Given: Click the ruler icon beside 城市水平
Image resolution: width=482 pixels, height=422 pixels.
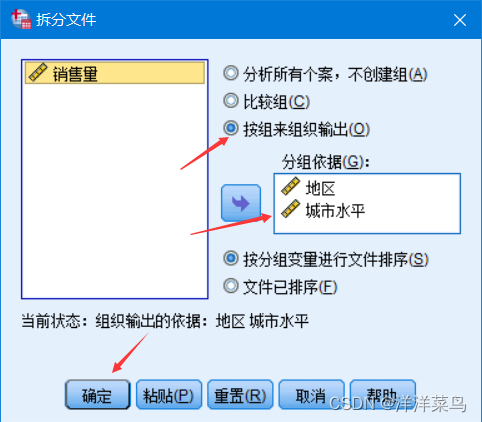Looking at the screenshot, I should tap(290, 209).
